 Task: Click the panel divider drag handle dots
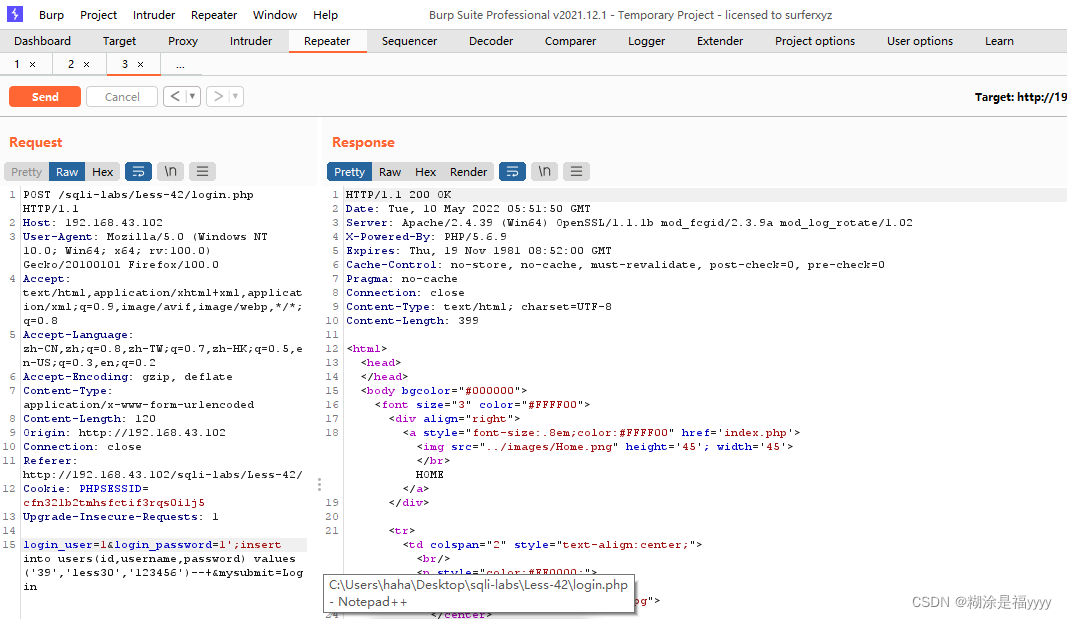tap(319, 484)
